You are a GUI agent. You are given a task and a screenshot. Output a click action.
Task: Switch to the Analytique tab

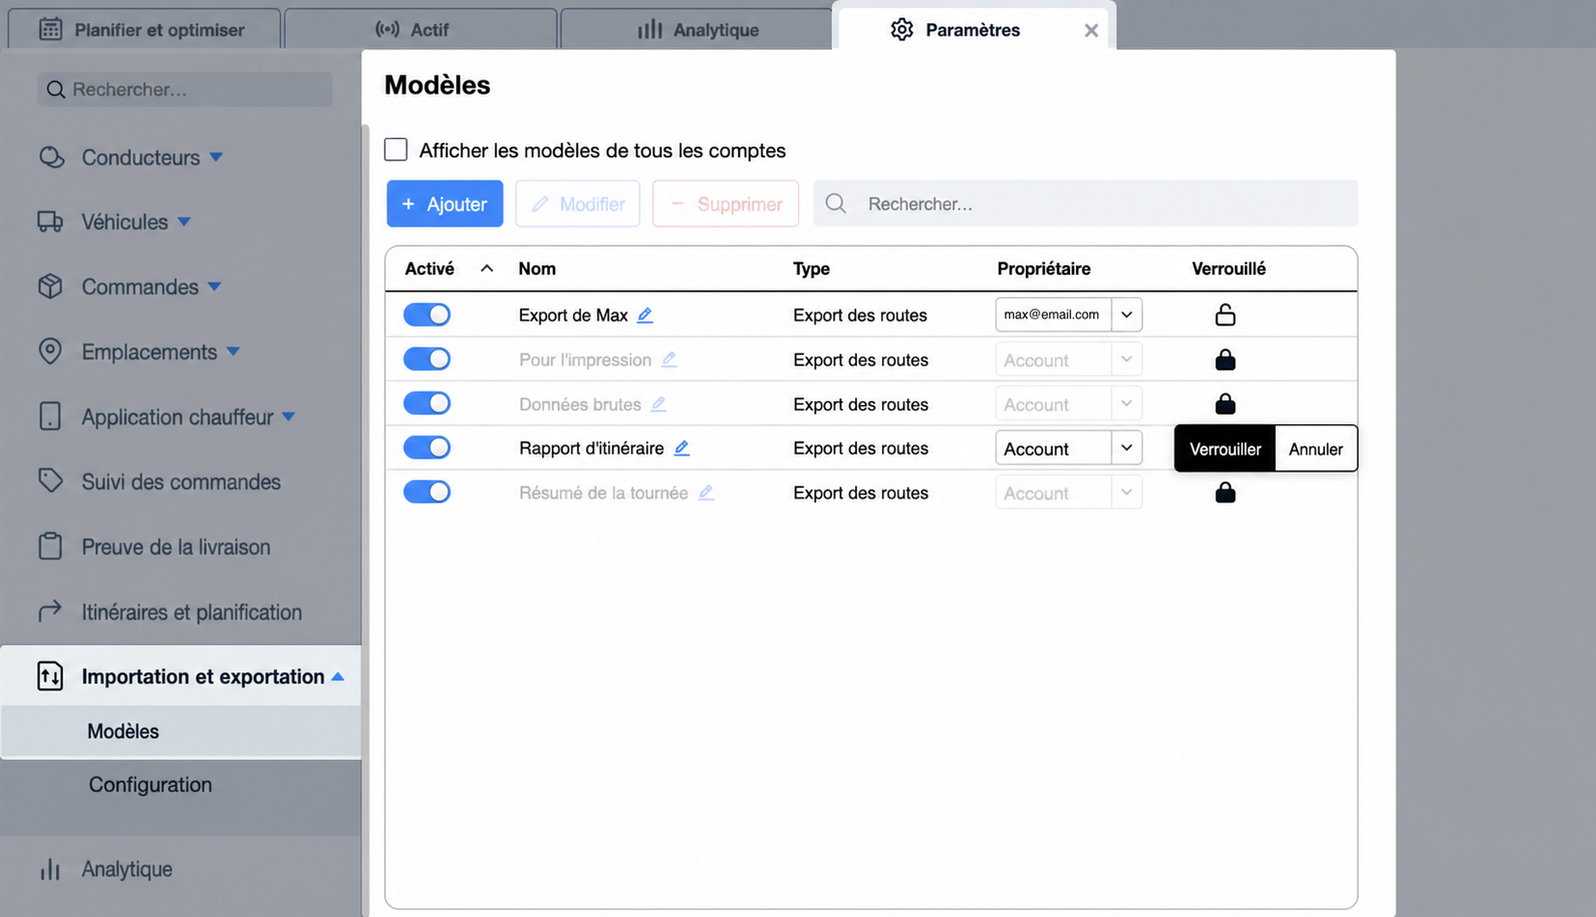(698, 29)
